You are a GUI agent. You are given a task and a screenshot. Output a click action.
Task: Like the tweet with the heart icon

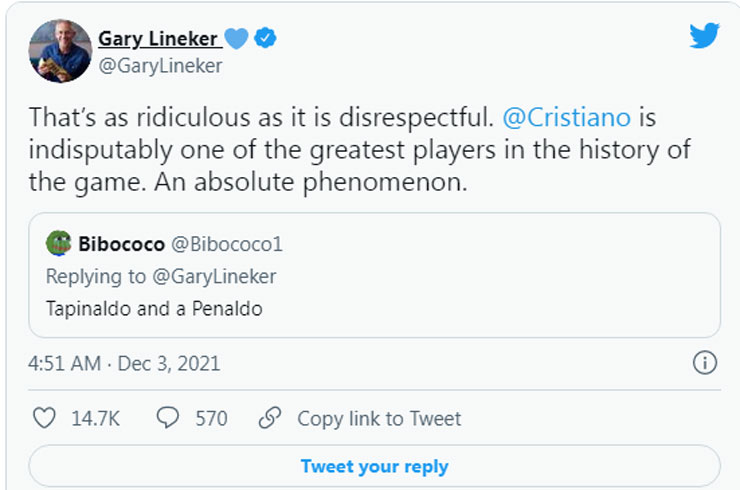coord(44,418)
